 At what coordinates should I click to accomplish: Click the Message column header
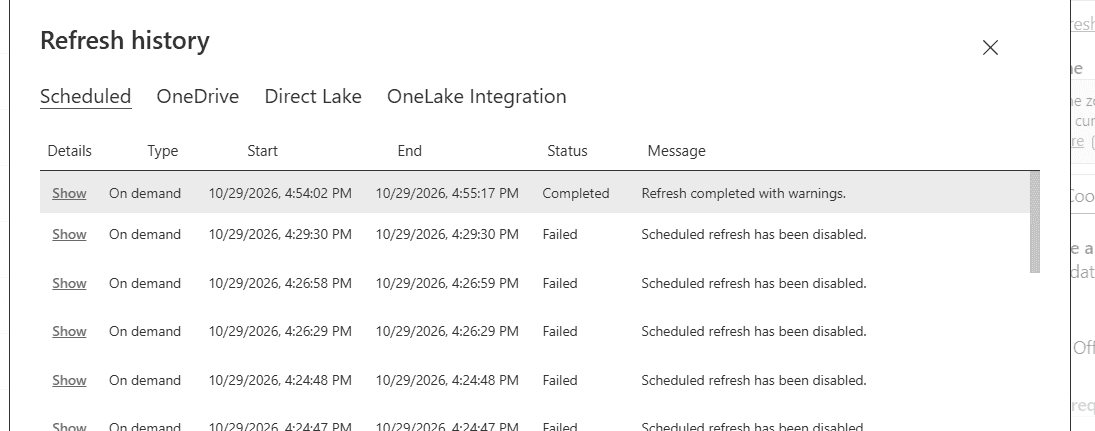(x=676, y=151)
